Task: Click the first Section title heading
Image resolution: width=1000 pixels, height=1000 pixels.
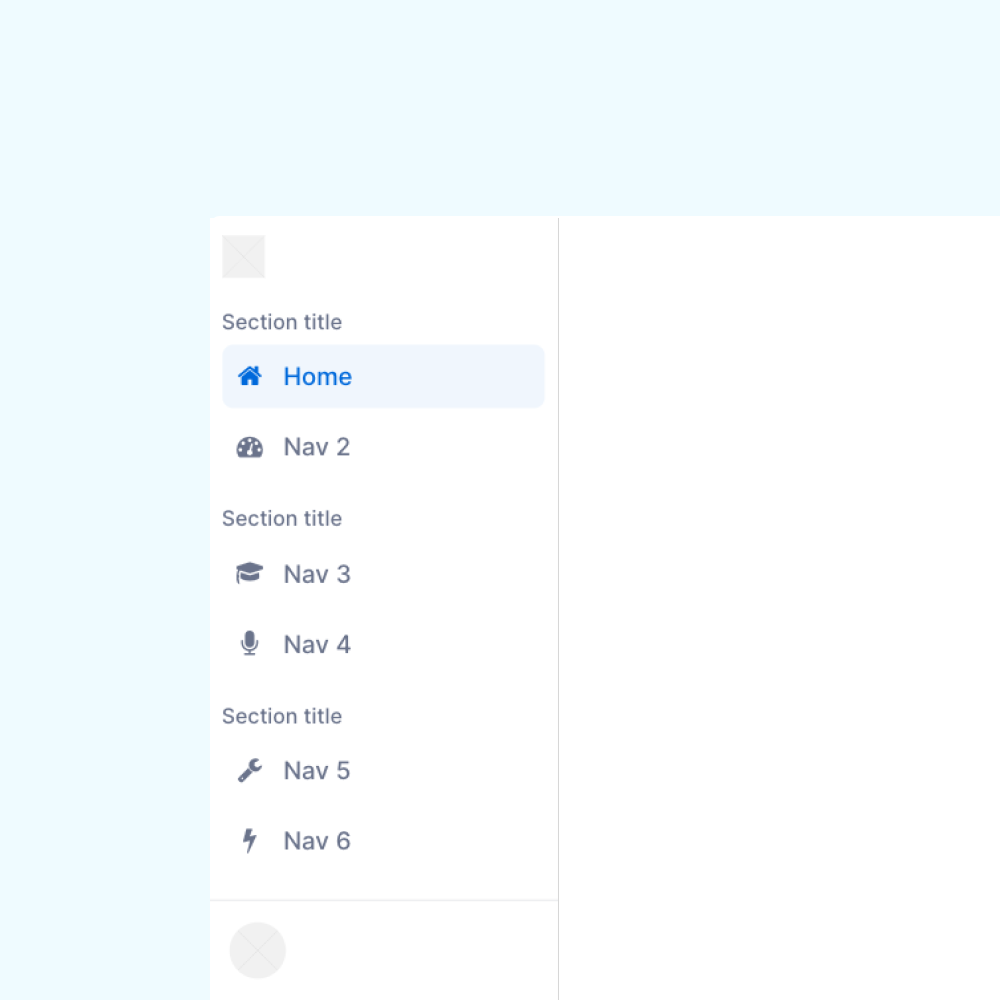Action: coord(282,322)
